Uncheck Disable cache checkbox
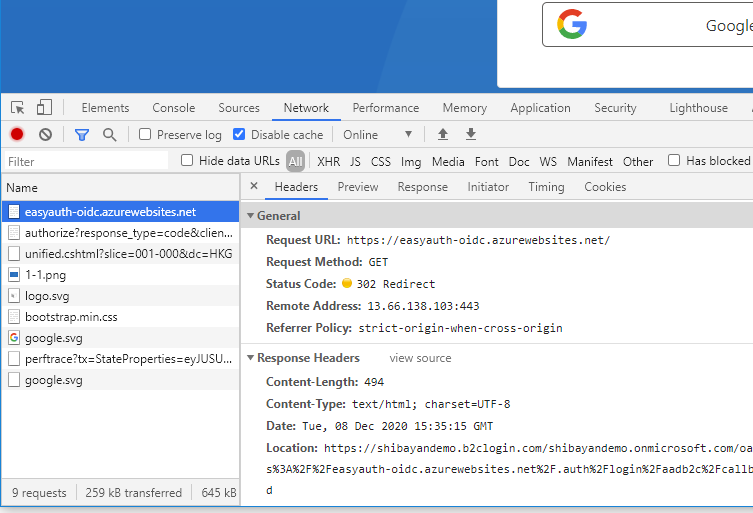Screen dimensions: 753x513 tap(239, 134)
